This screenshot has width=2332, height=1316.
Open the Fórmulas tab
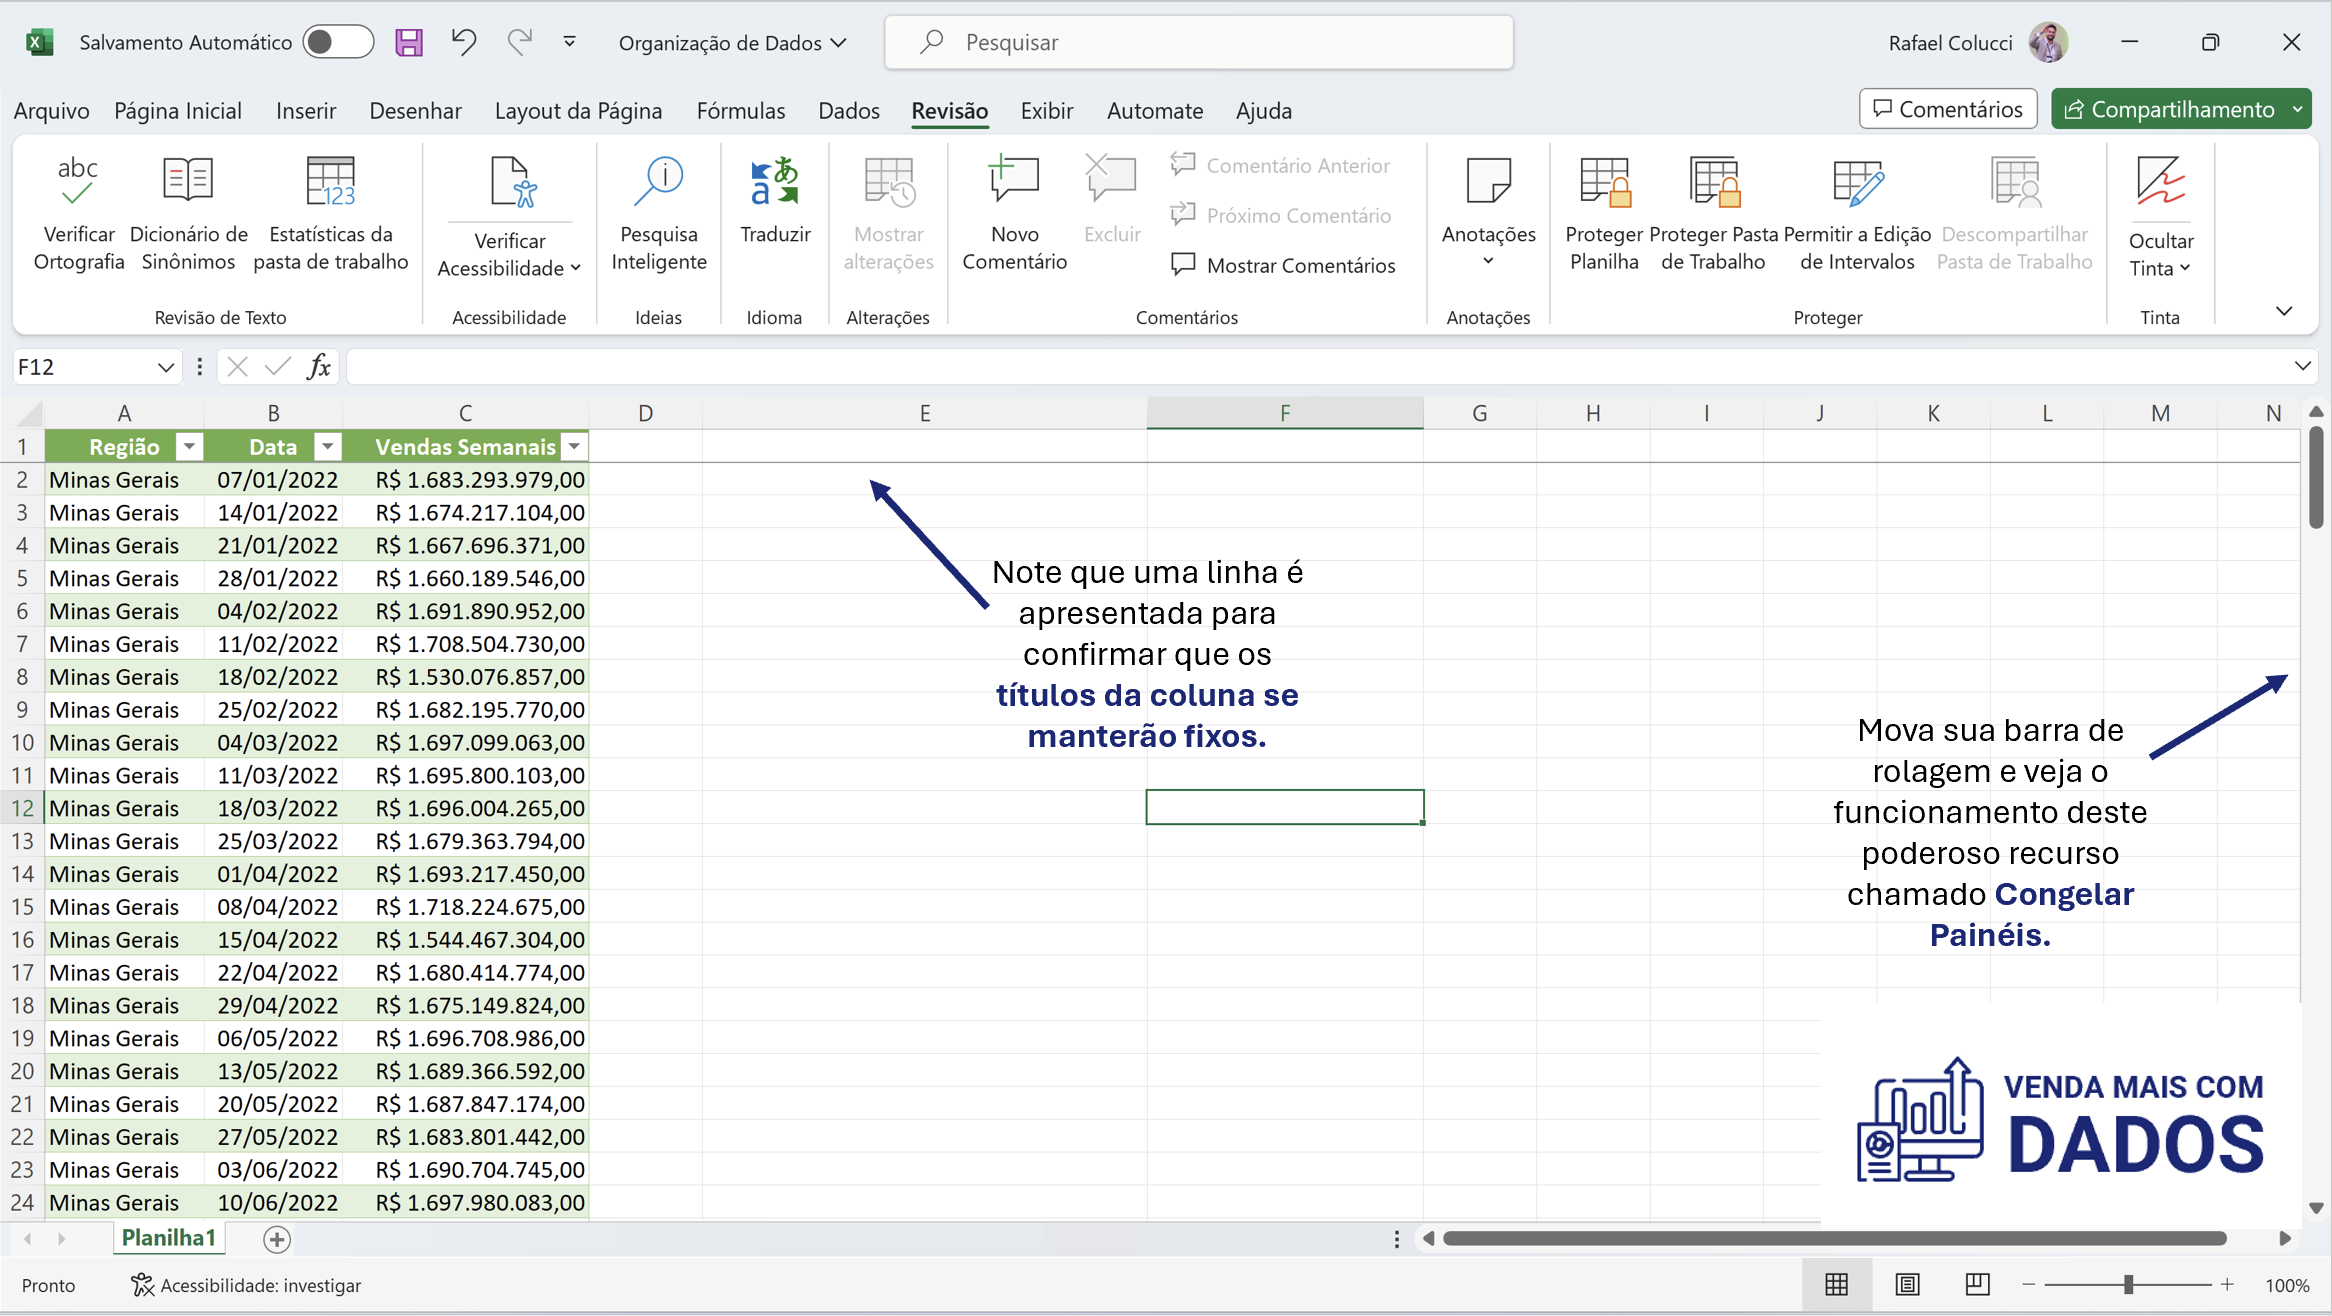[x=741, y=110]
